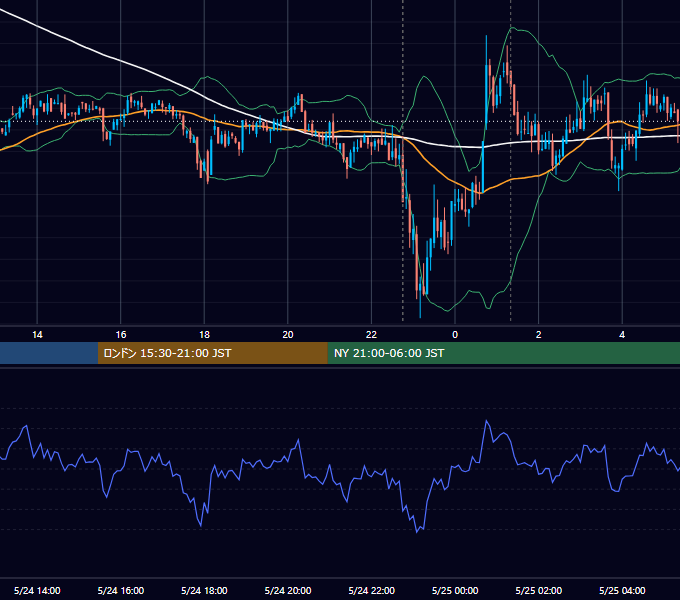Click the 5/24 22:00 label on oscillator axis
The width and height of the screenshot is (680, 600).
pos(372,590)
